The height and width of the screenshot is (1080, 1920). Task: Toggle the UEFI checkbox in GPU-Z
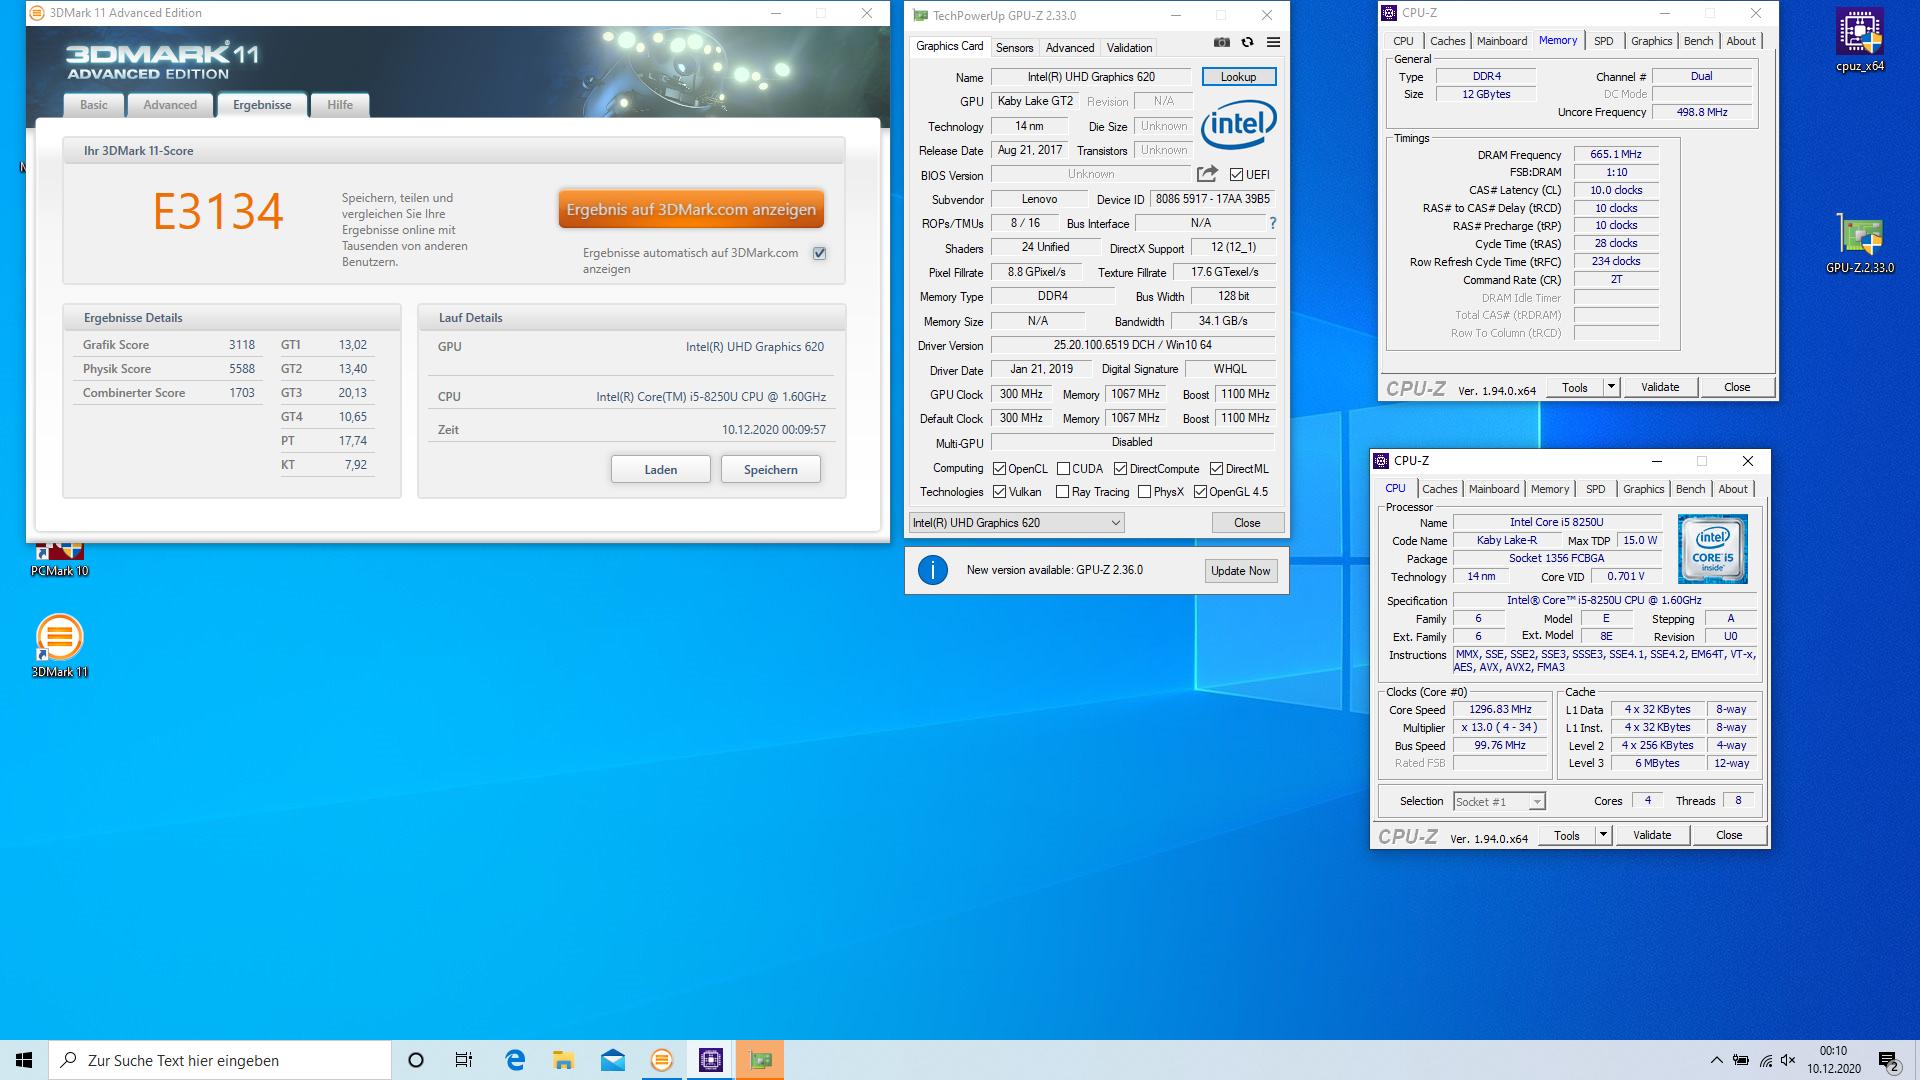[1236, 175]
